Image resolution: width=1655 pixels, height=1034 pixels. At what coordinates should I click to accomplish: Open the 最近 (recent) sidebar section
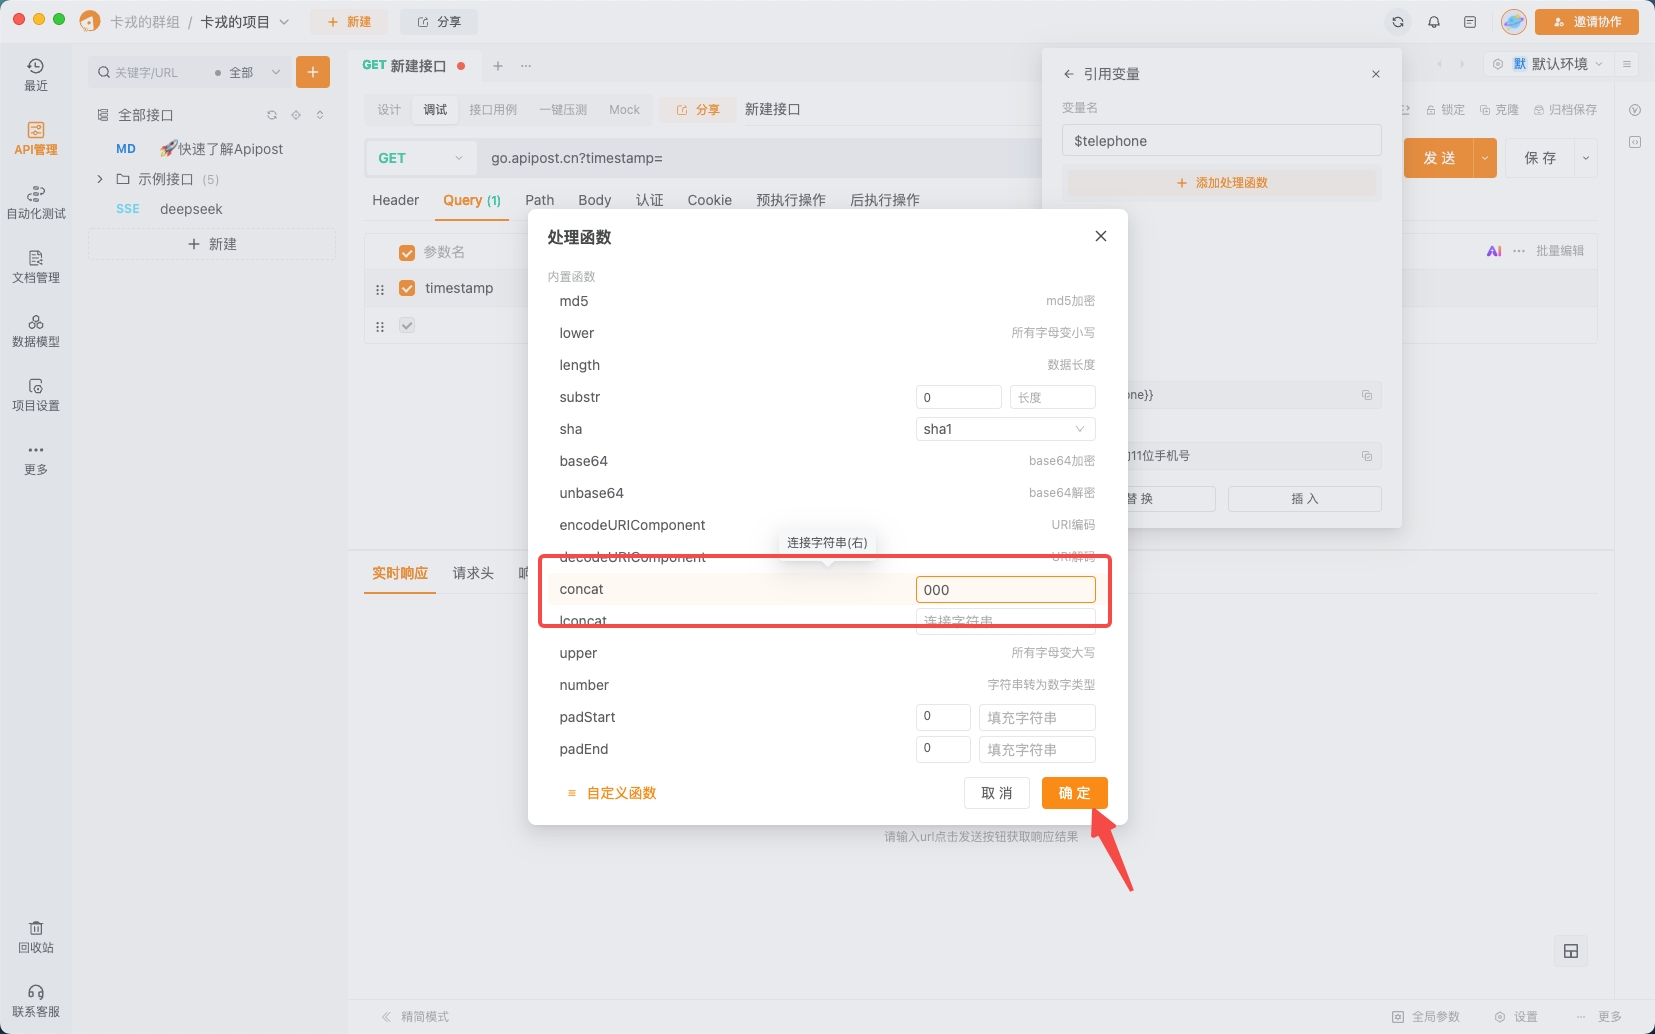tap(36, 75)
